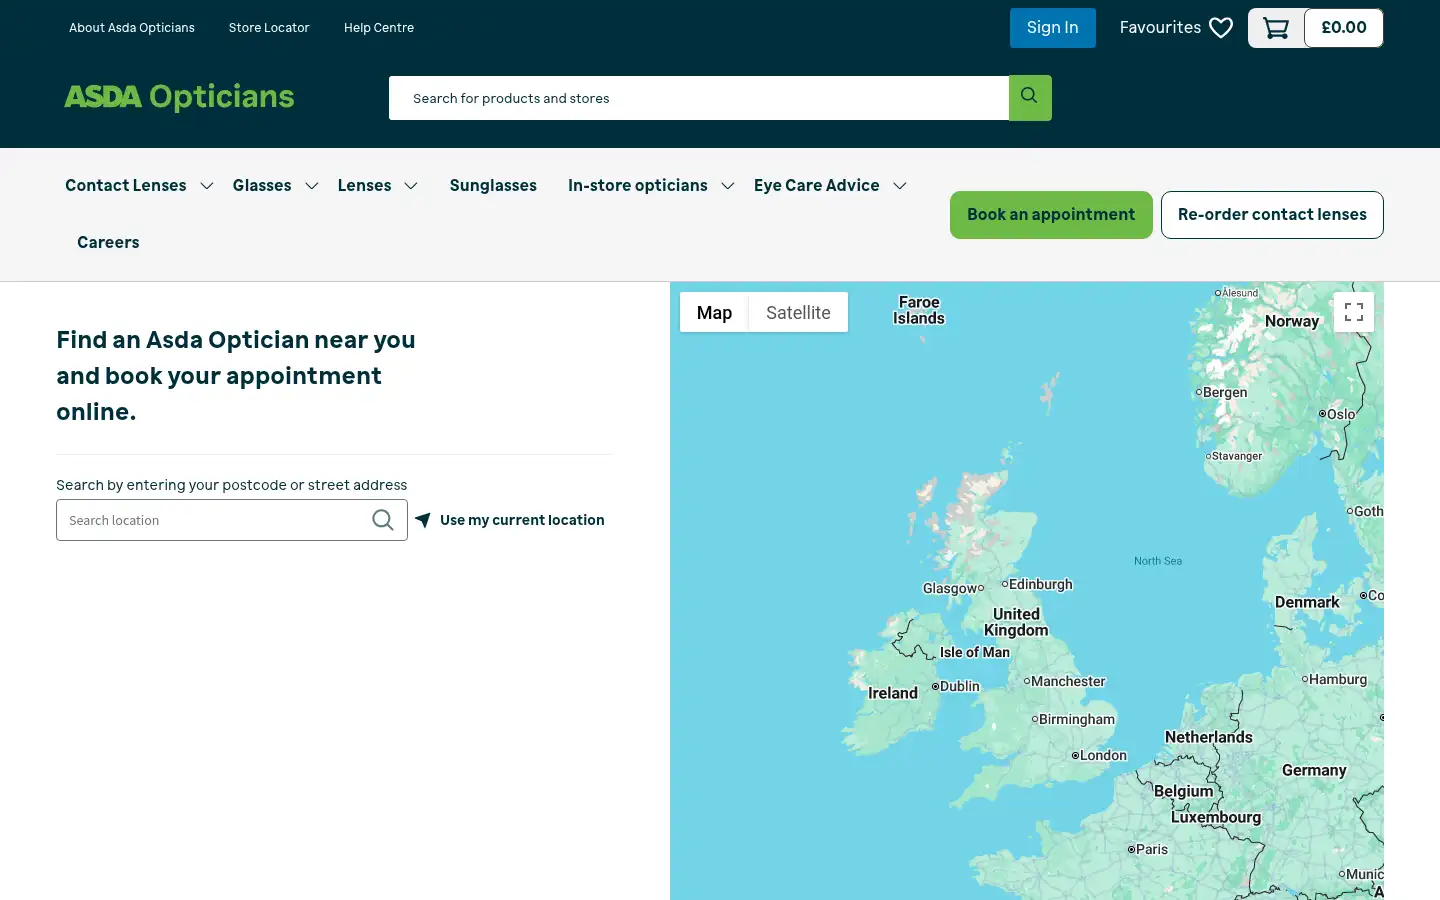Click Isle of Man map label
1440x900 pixels.
pyautogui.click(x=975, y=652)
